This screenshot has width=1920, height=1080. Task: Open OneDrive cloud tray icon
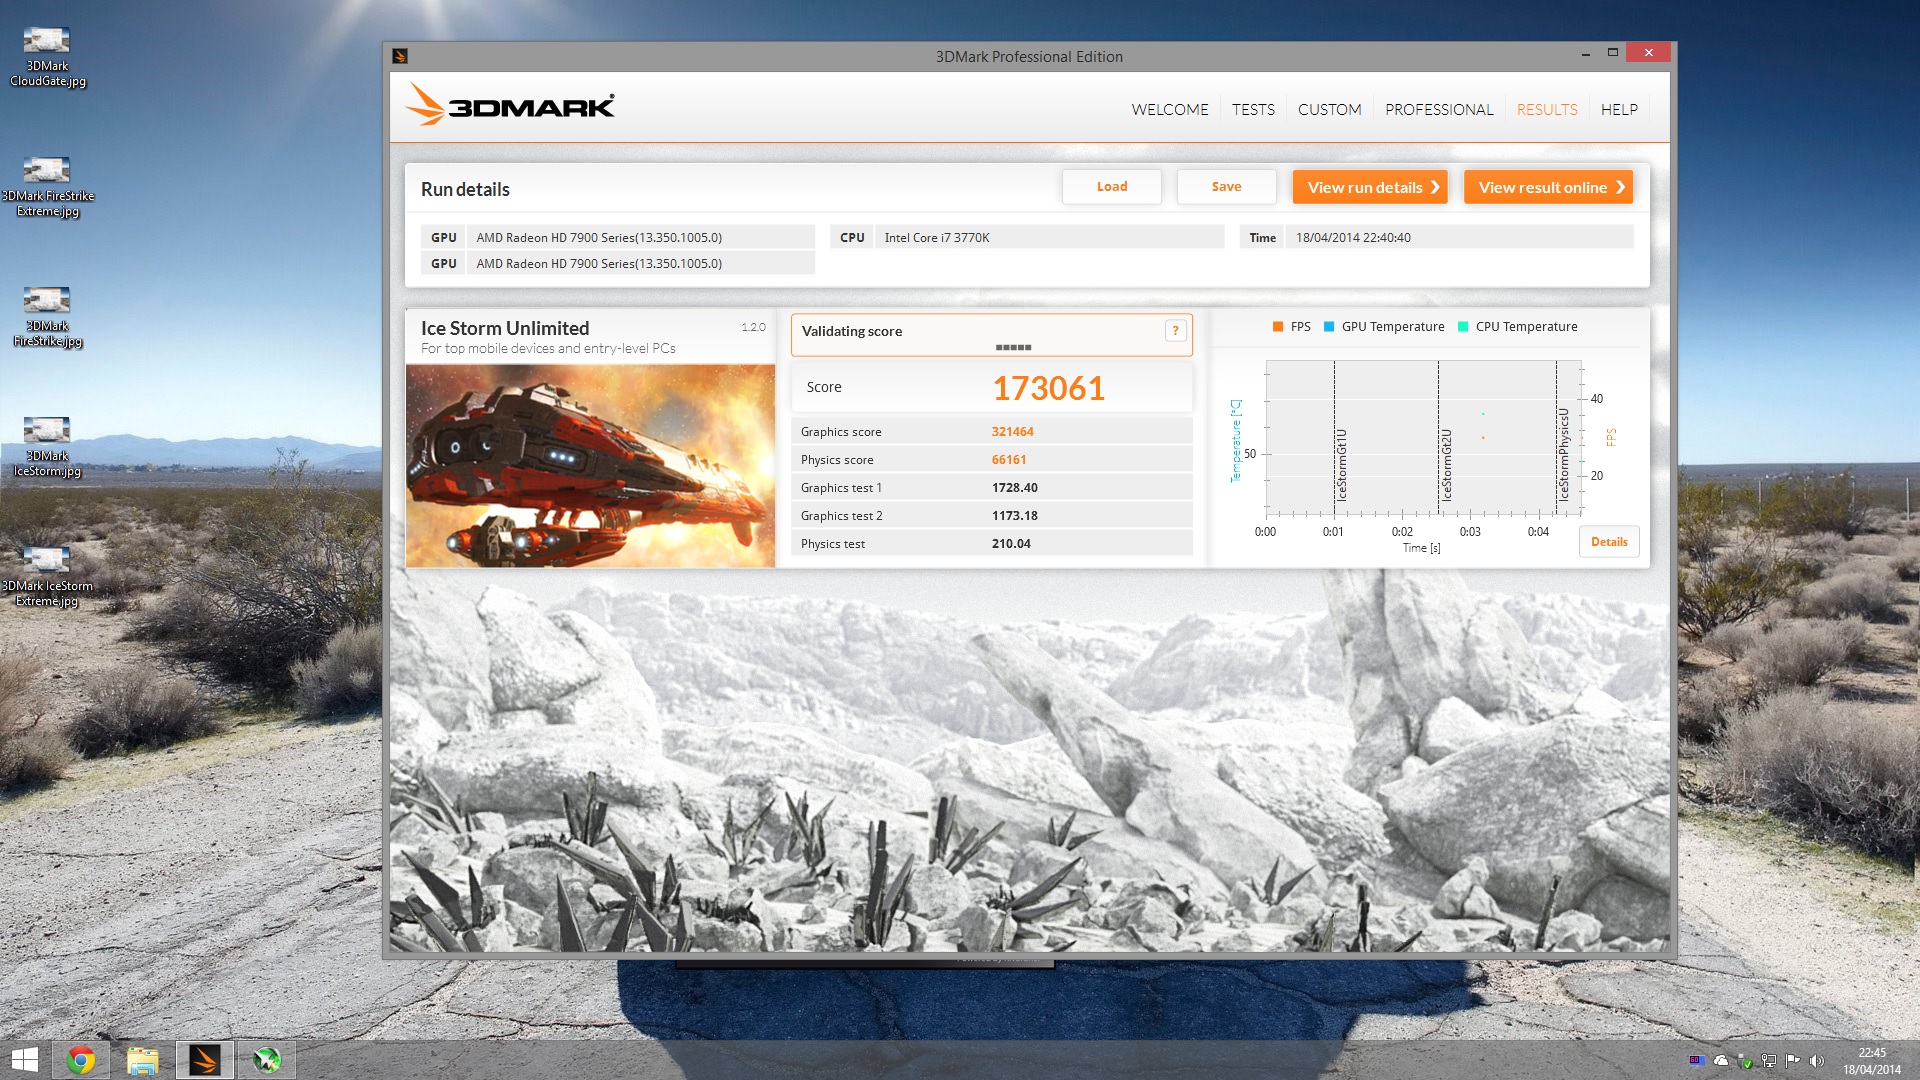pyautogui.click(x=1721, y=1061)
